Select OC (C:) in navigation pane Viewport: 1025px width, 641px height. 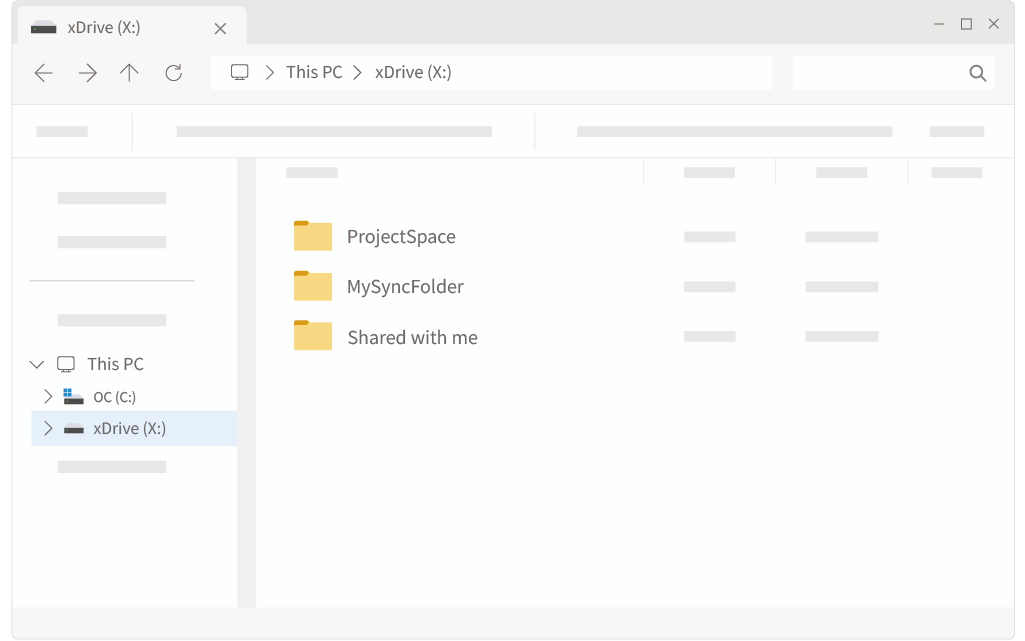coord(114,397)
